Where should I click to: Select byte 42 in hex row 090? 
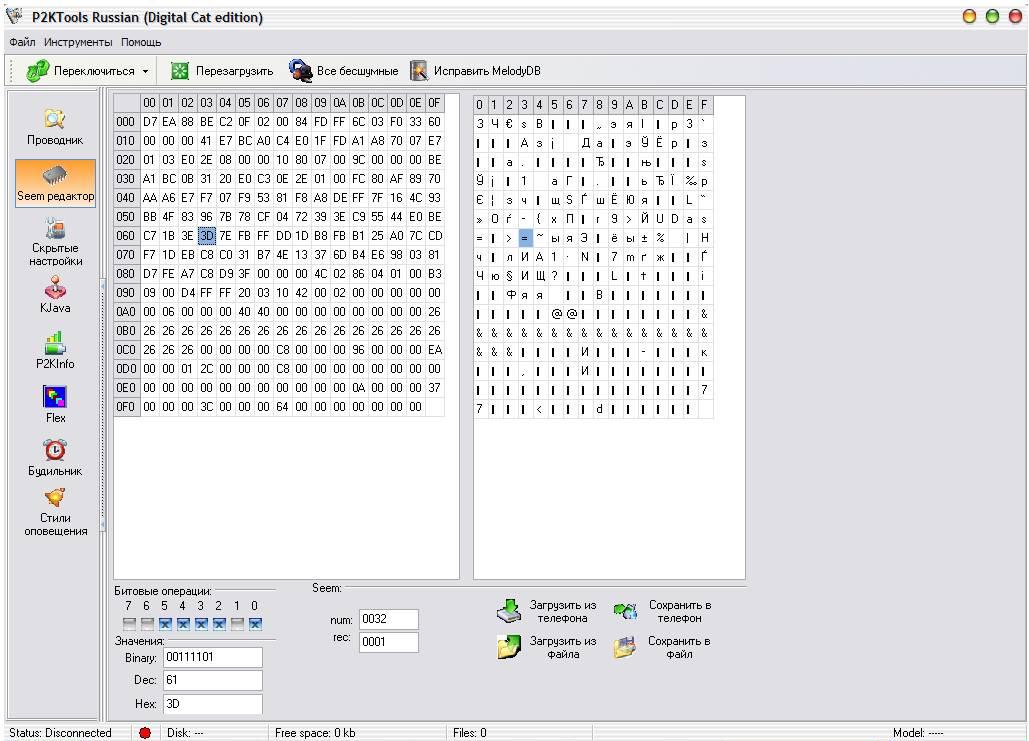(x=301, y=293)
